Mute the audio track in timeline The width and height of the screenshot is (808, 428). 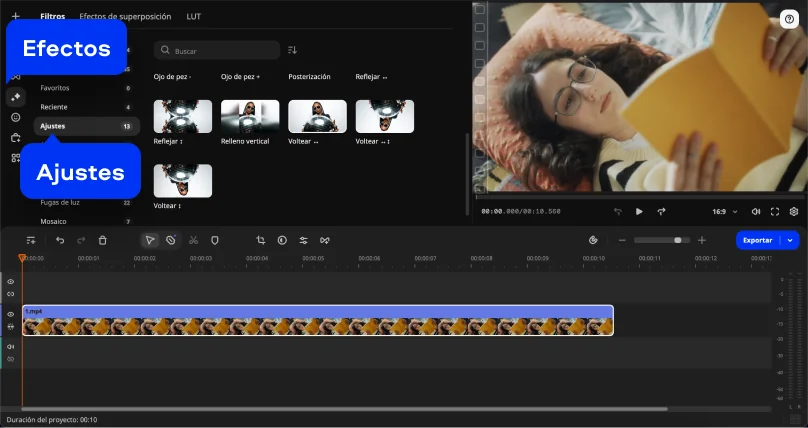tap(11, 347)
